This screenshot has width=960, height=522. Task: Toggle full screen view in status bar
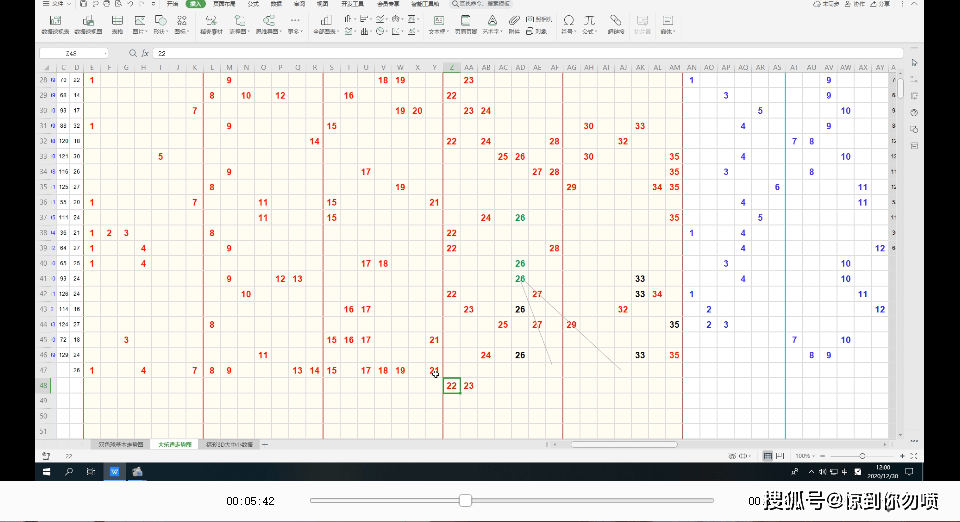point(913,456)
